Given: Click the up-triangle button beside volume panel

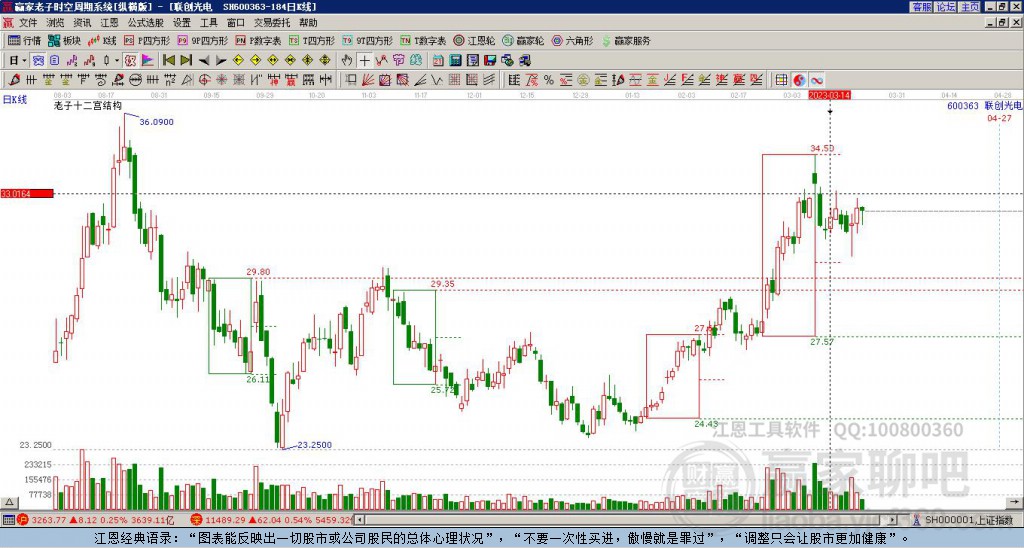Looking at the screenshot, I should 9,502.
